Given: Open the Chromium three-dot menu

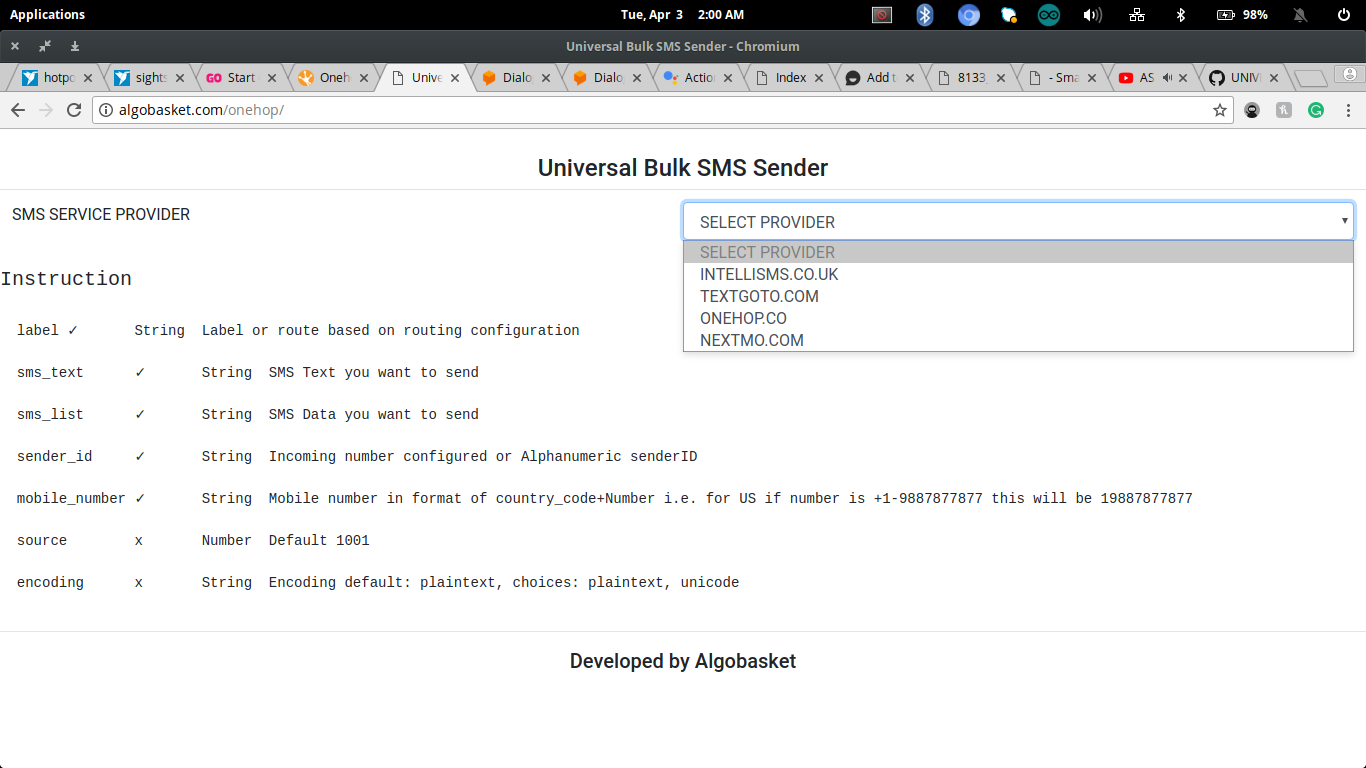Looking at the screenshot, I should coord(1348,110).
